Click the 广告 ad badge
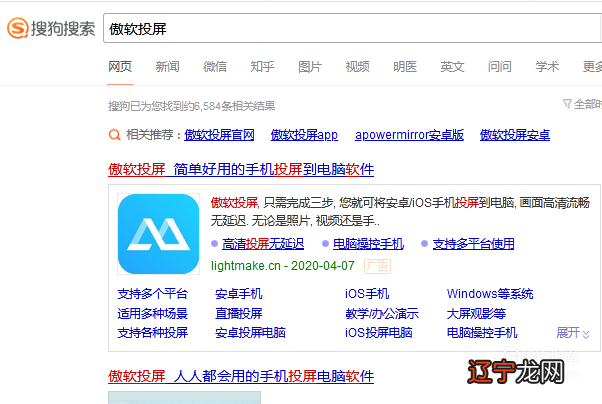The image size is (602, 404). 377,266
